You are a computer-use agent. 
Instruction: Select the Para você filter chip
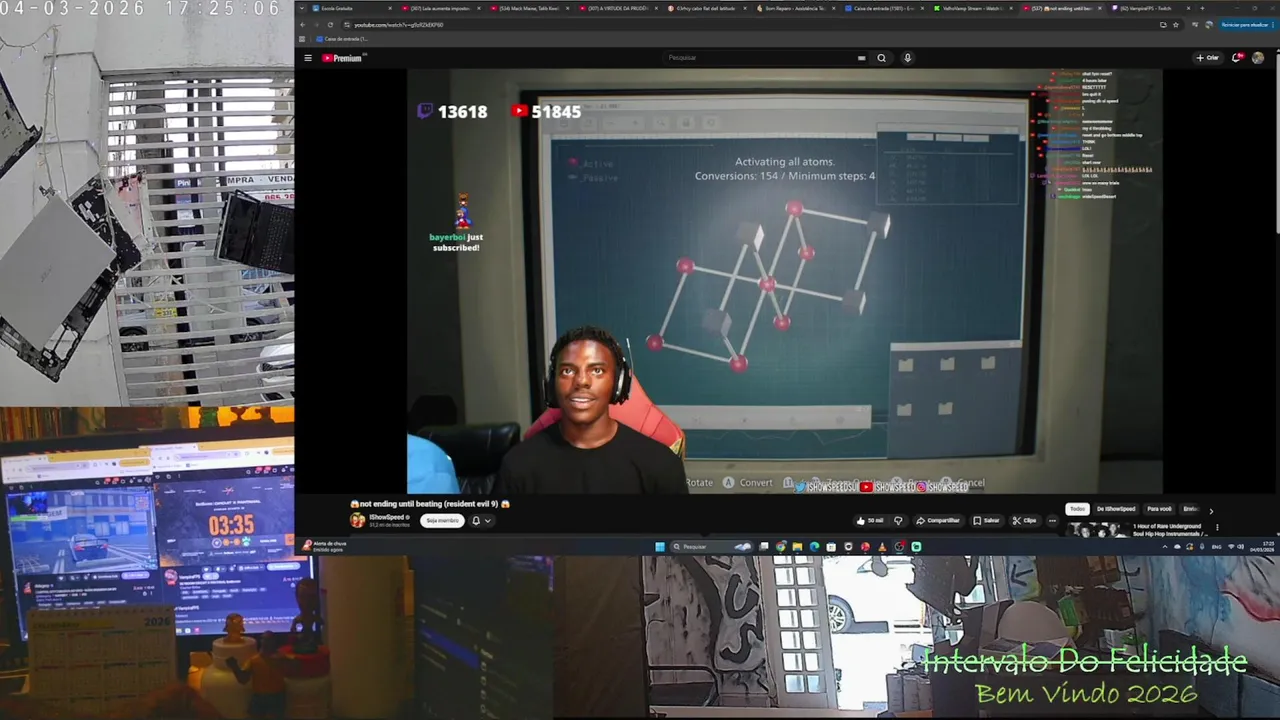click(1159, 509)
